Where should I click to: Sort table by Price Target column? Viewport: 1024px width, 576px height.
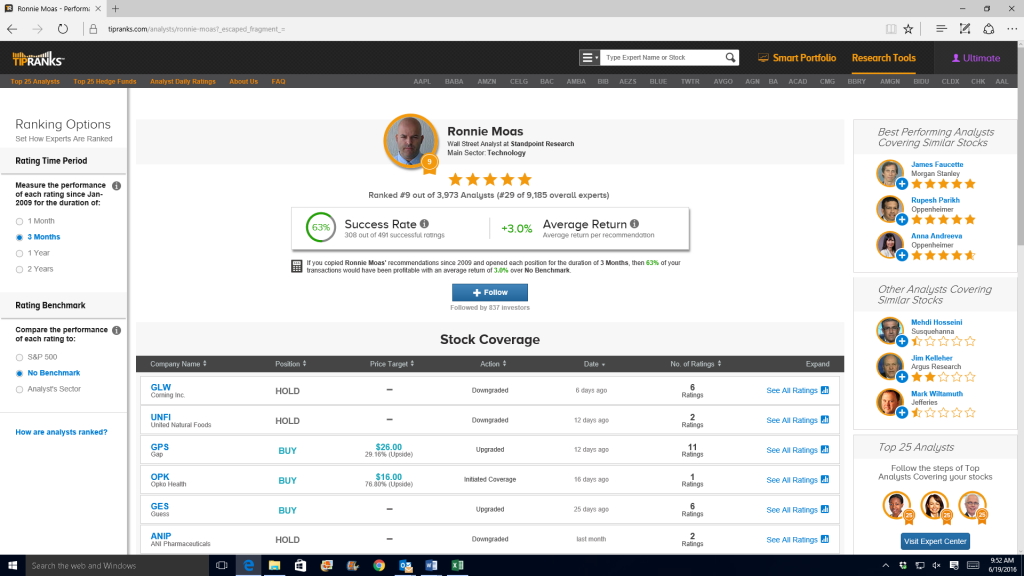392,364
